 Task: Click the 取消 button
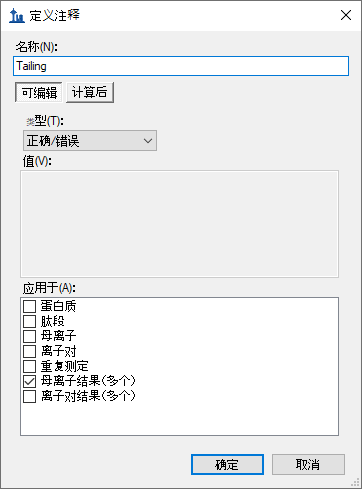[x=308, y=464]
